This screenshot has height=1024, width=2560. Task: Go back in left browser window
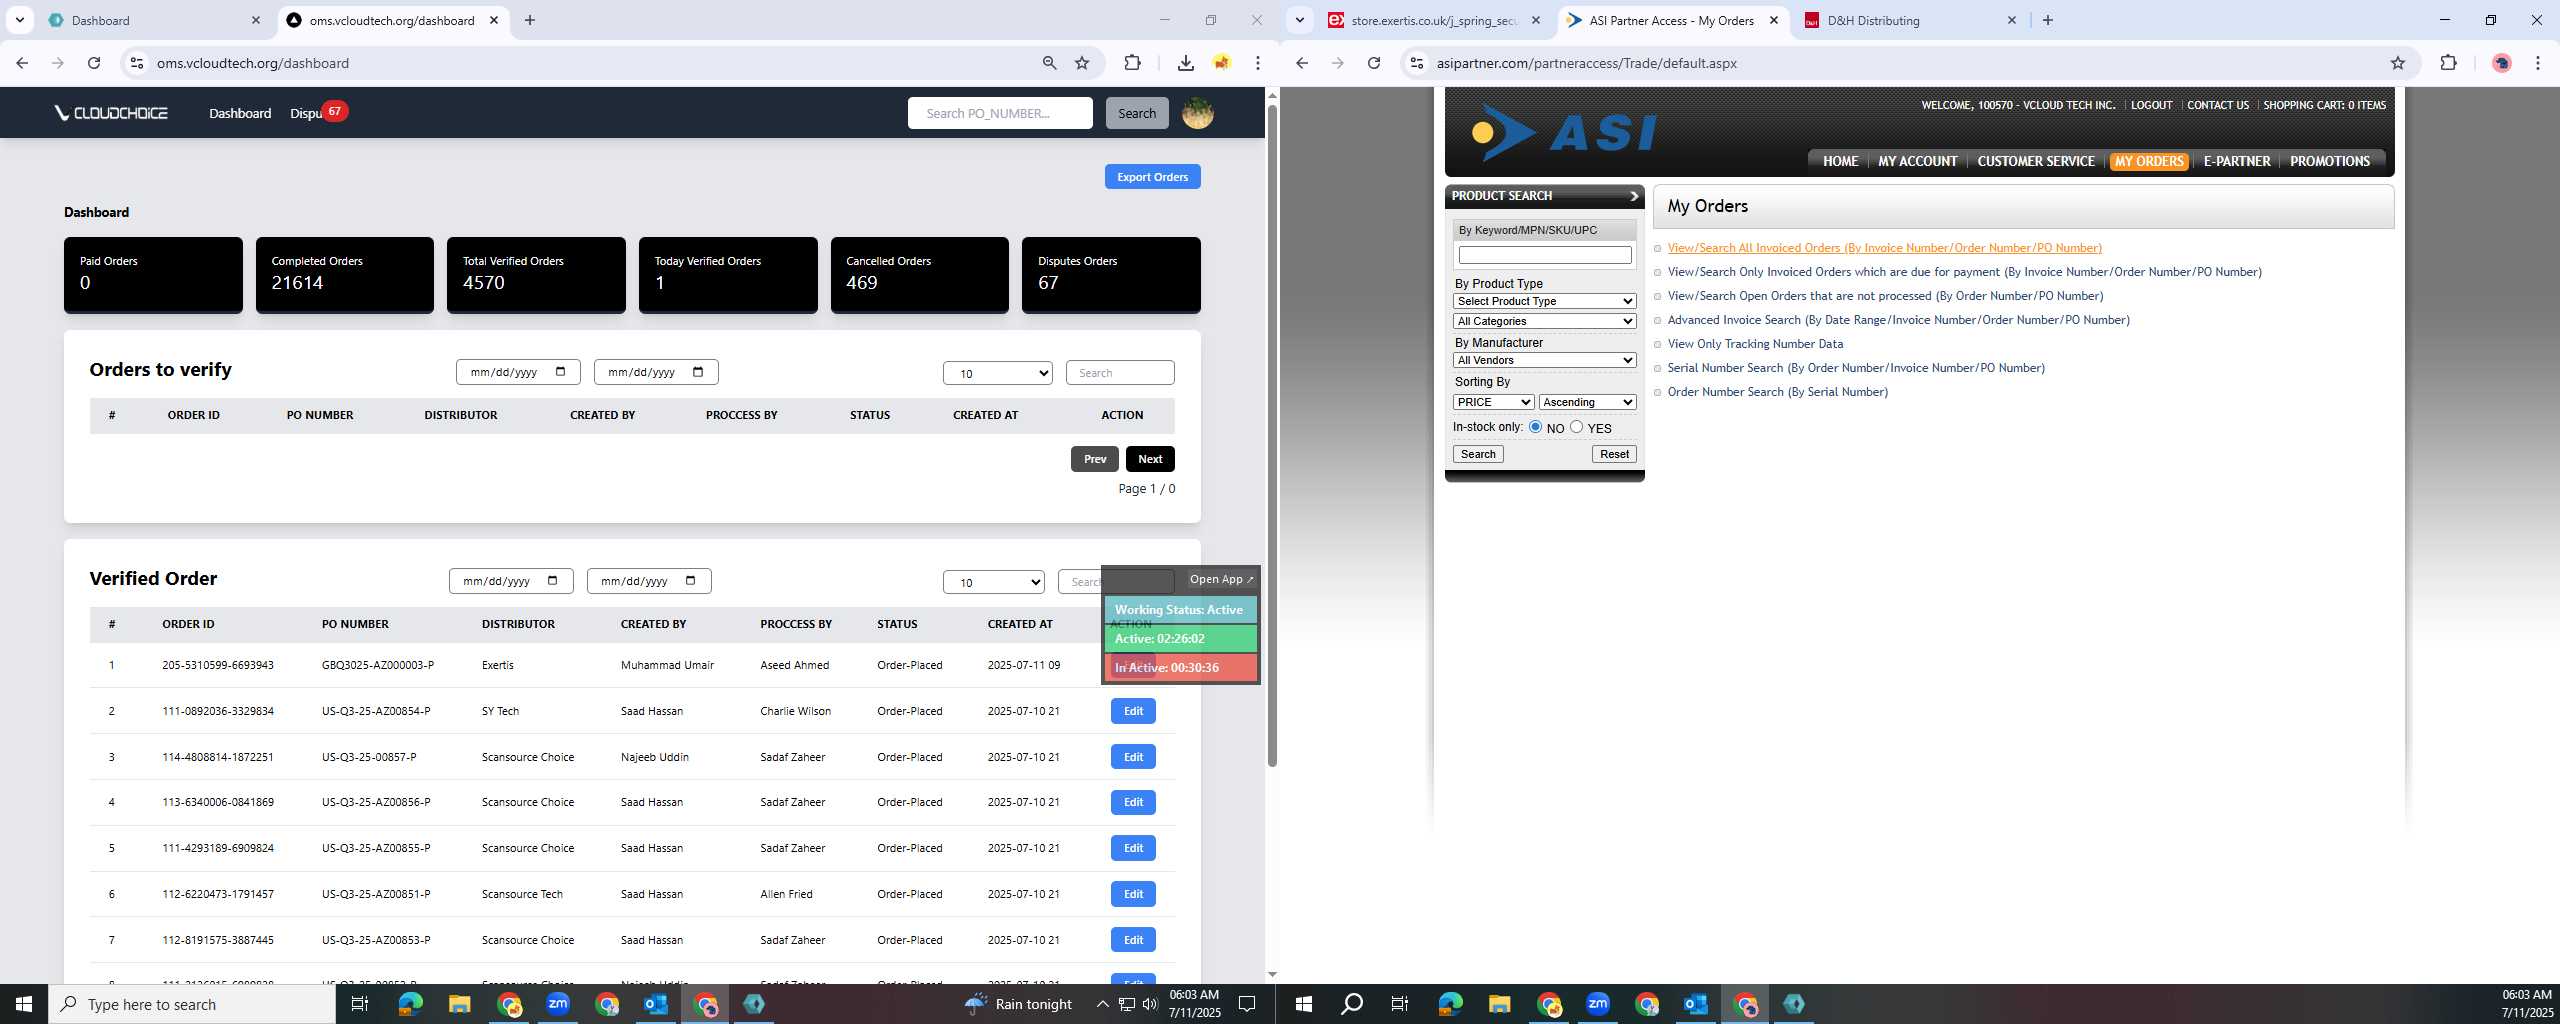point(22,63)
